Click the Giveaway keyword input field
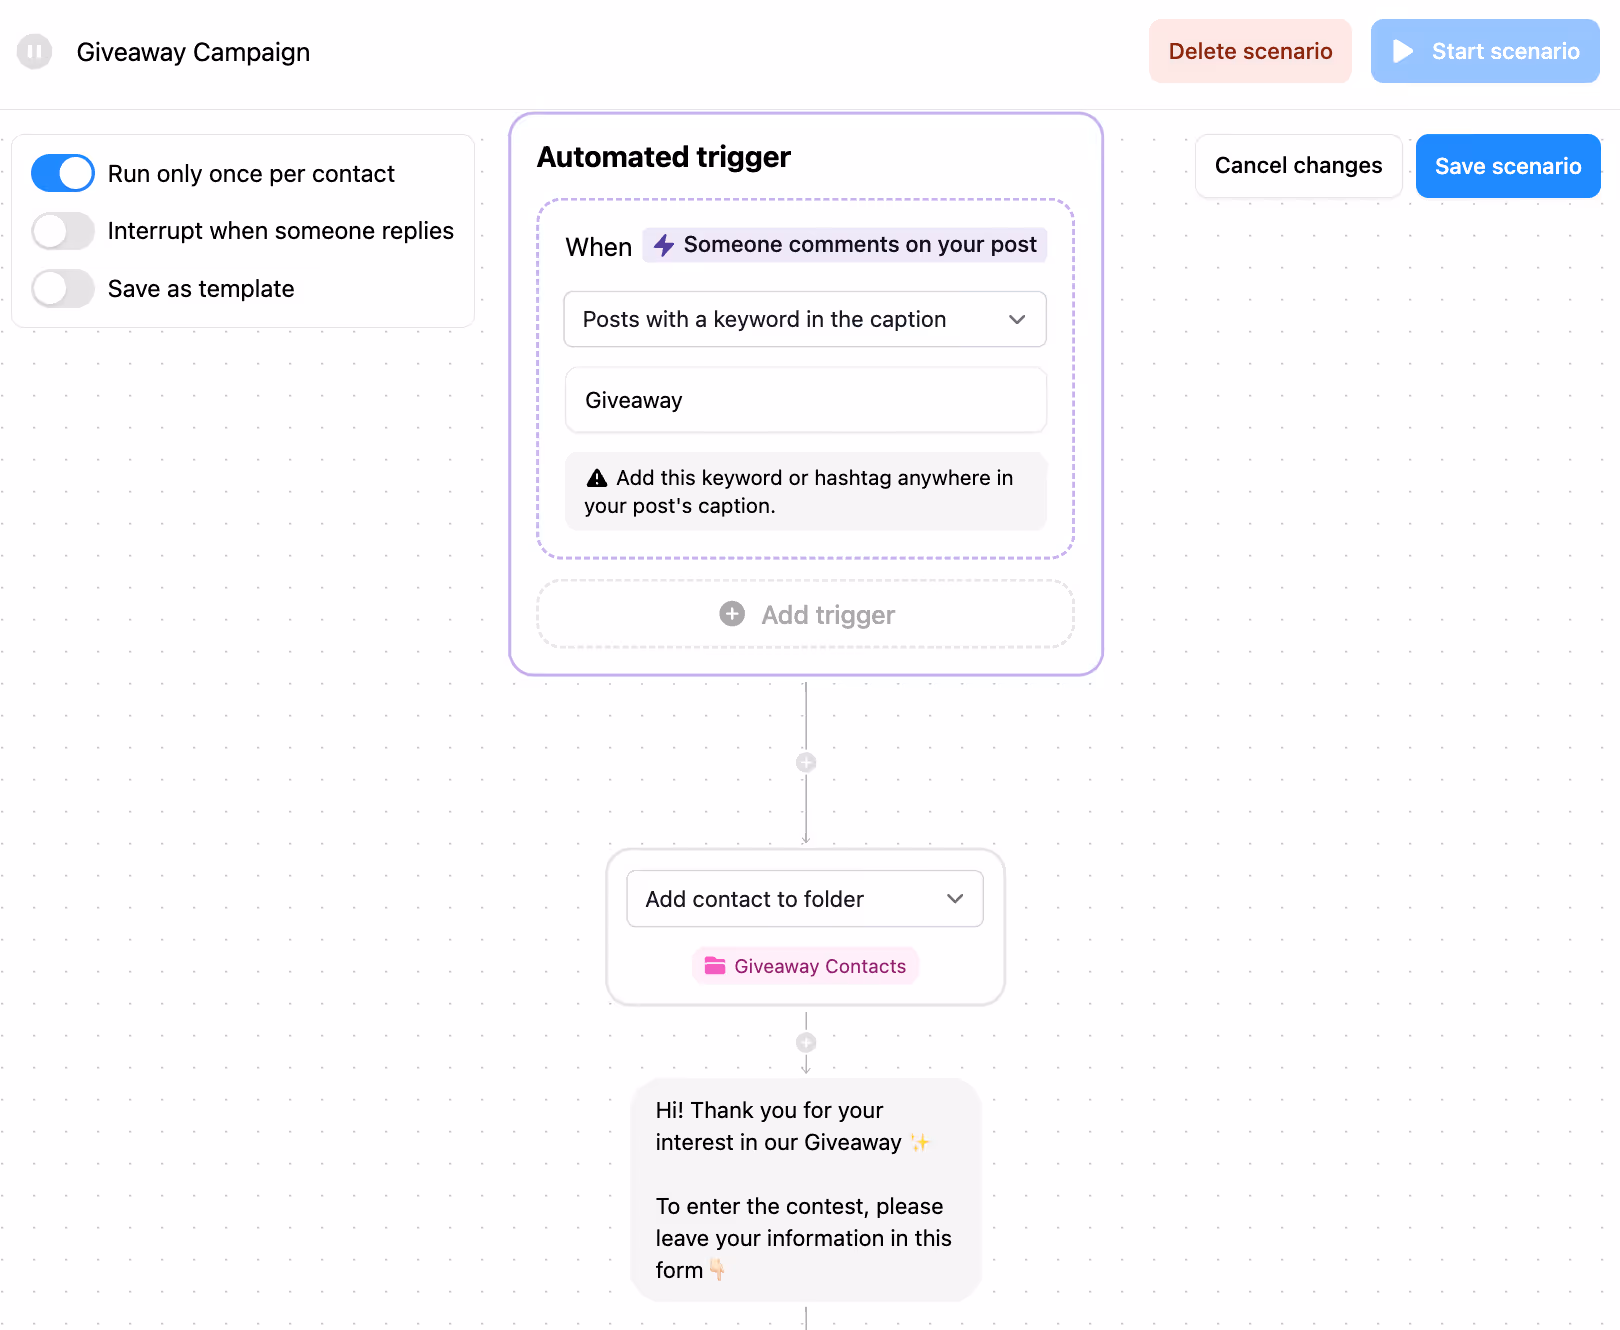 point(805,400)
